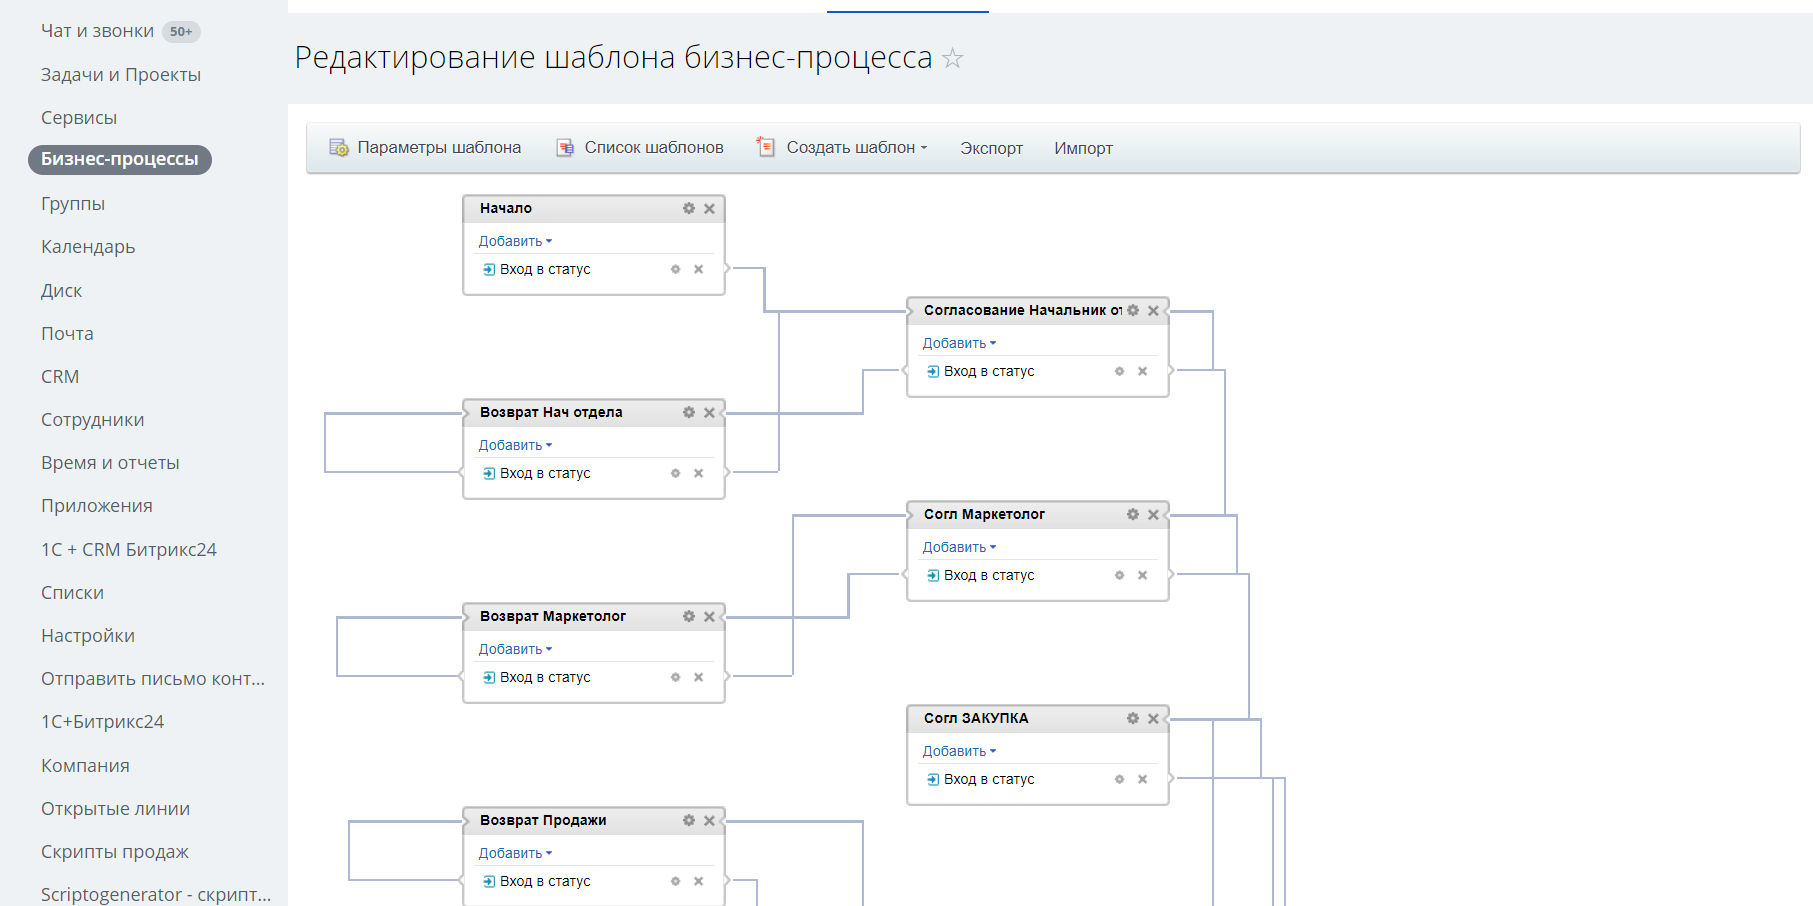Viewport: 1813px width, 906px height.
Task: Open settings gear of Возврат Продажи block
Action: coord(689,820)
